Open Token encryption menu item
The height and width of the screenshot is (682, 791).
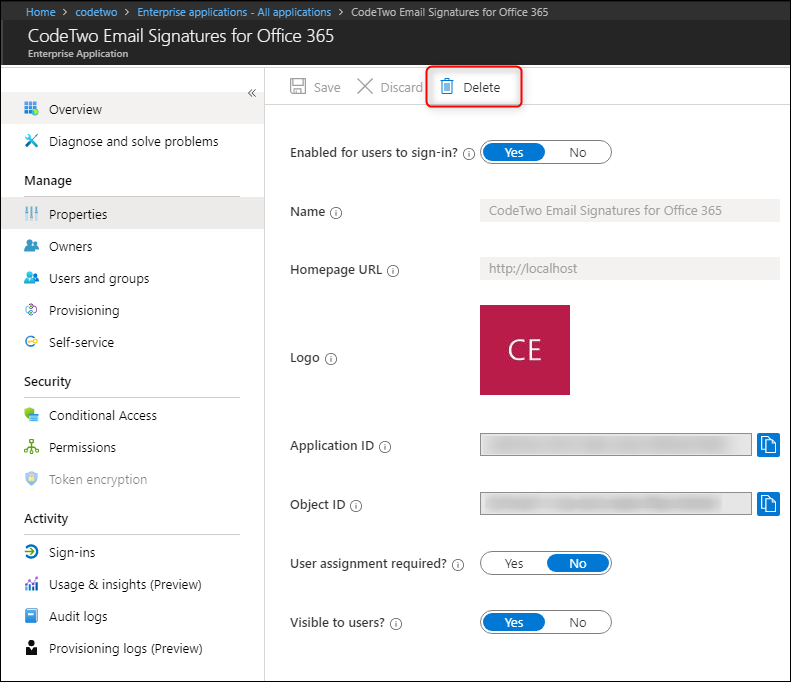click(x=133, y=479)
